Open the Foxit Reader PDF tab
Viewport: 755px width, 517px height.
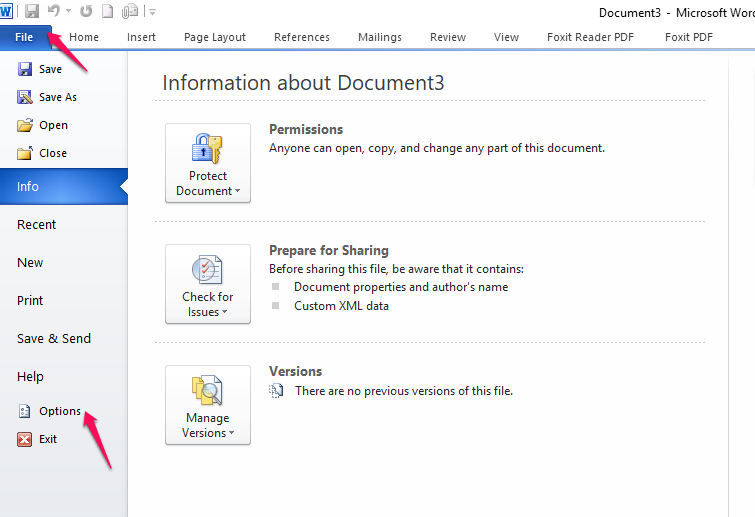590,37
